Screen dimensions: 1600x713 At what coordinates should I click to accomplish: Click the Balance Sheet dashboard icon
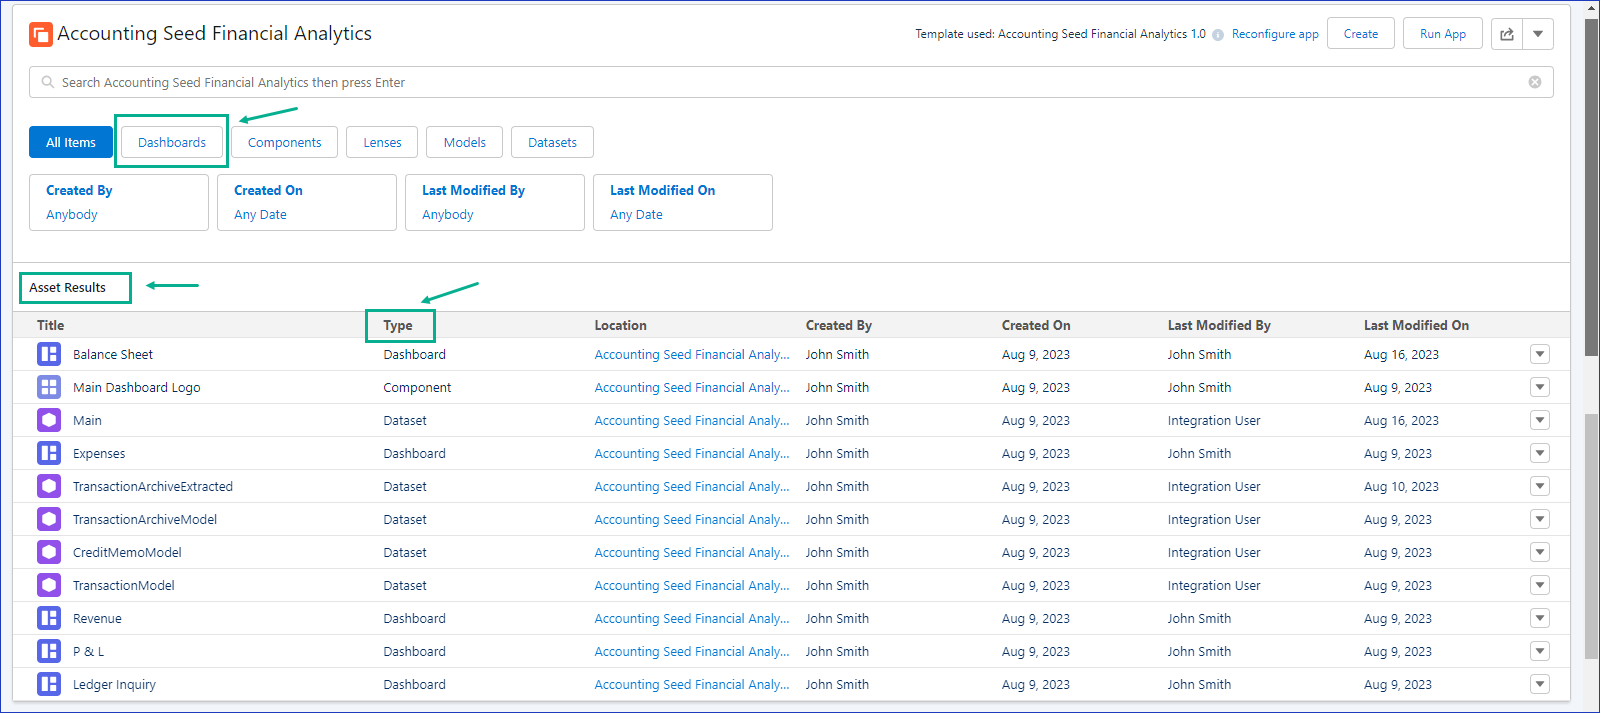[49, 354]
